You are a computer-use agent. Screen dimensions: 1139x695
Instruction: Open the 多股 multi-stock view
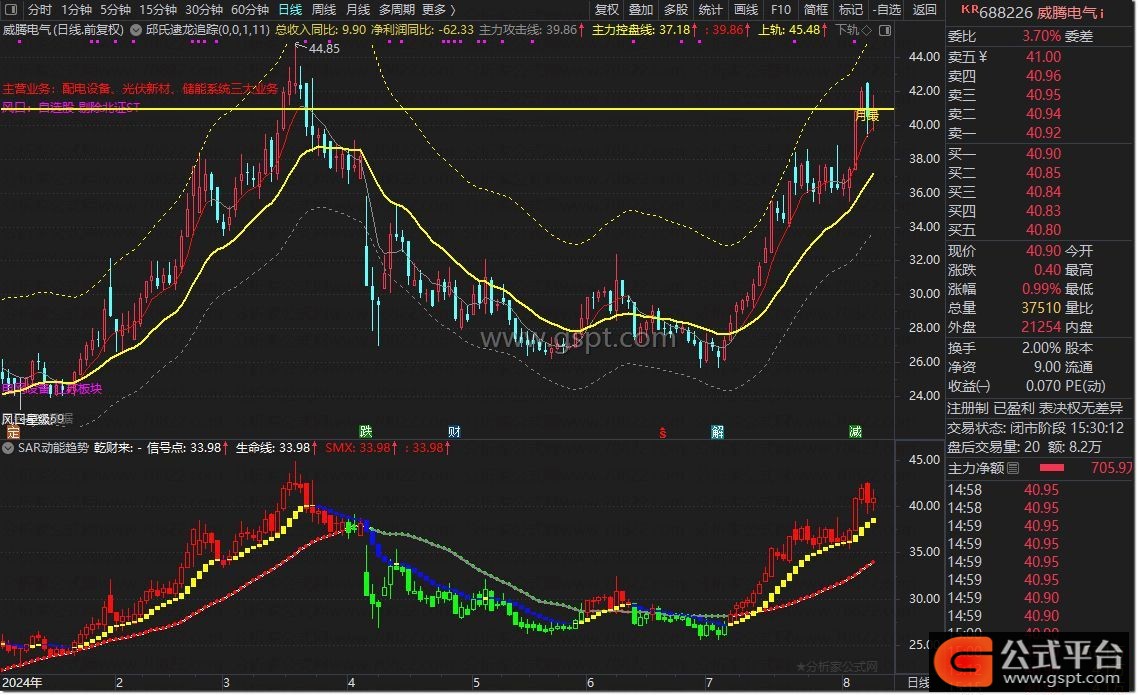676,9
